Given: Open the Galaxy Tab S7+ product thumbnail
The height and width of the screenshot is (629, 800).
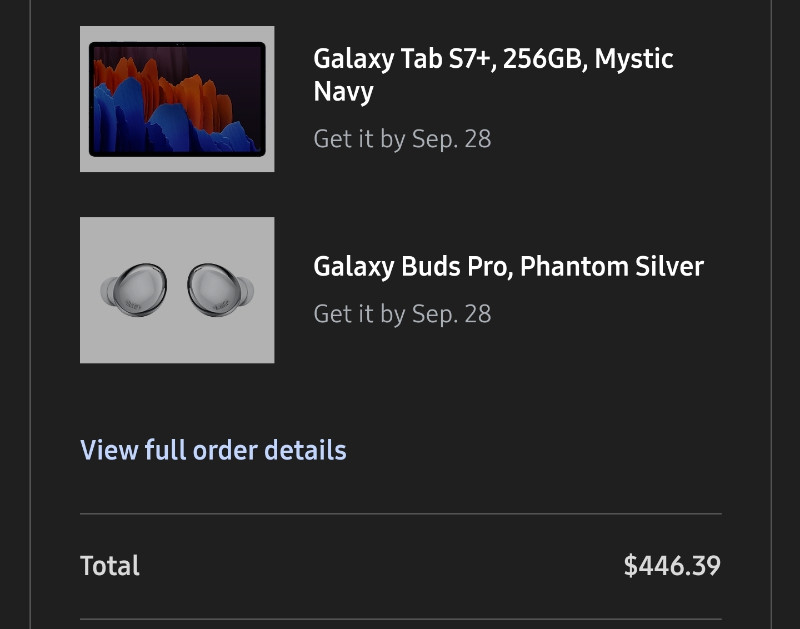Looking at the screenshot, I should click(177, 99).
